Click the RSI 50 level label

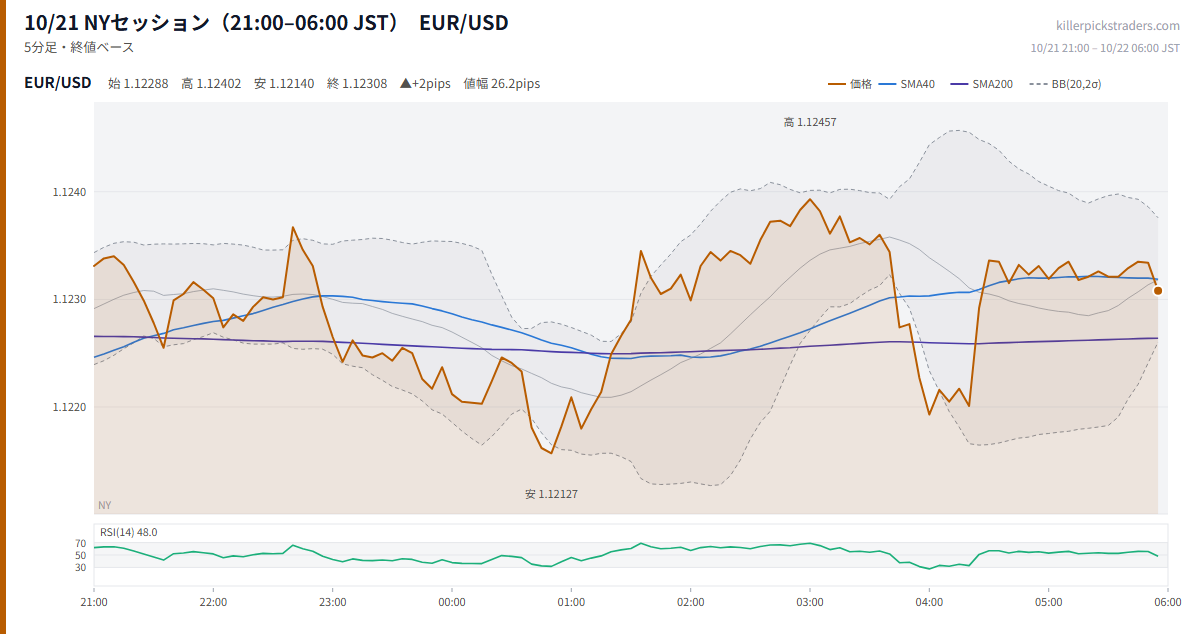[x=81, y=556]
